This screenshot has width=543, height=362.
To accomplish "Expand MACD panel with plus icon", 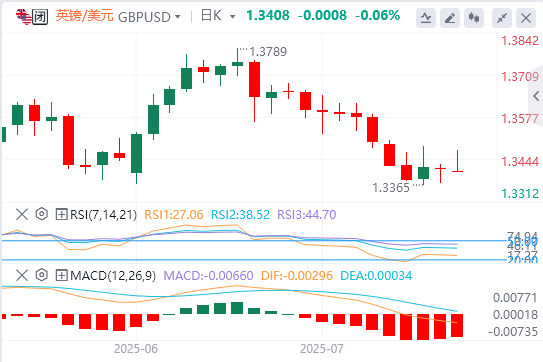I will click(61, 275).
